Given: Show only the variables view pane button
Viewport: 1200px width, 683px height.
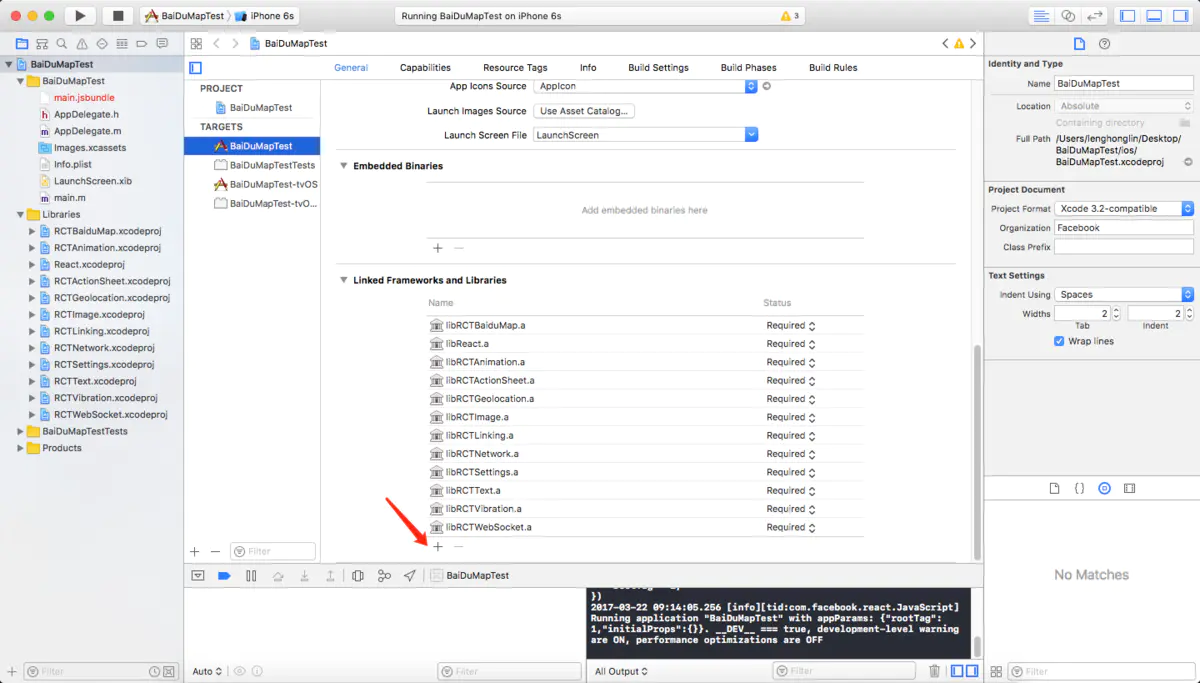Looking at the screenshot, I should (957, 671).
